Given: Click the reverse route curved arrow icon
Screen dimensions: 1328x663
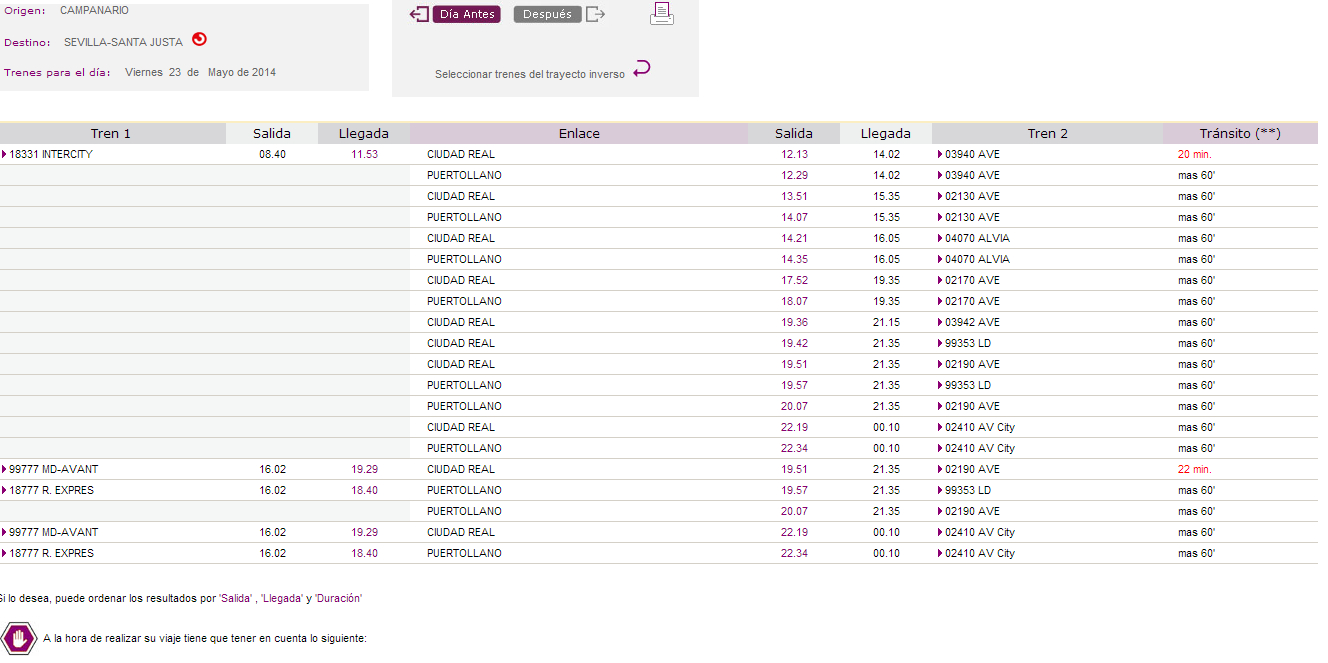Looking at the screenshot, I should point(642,69).
